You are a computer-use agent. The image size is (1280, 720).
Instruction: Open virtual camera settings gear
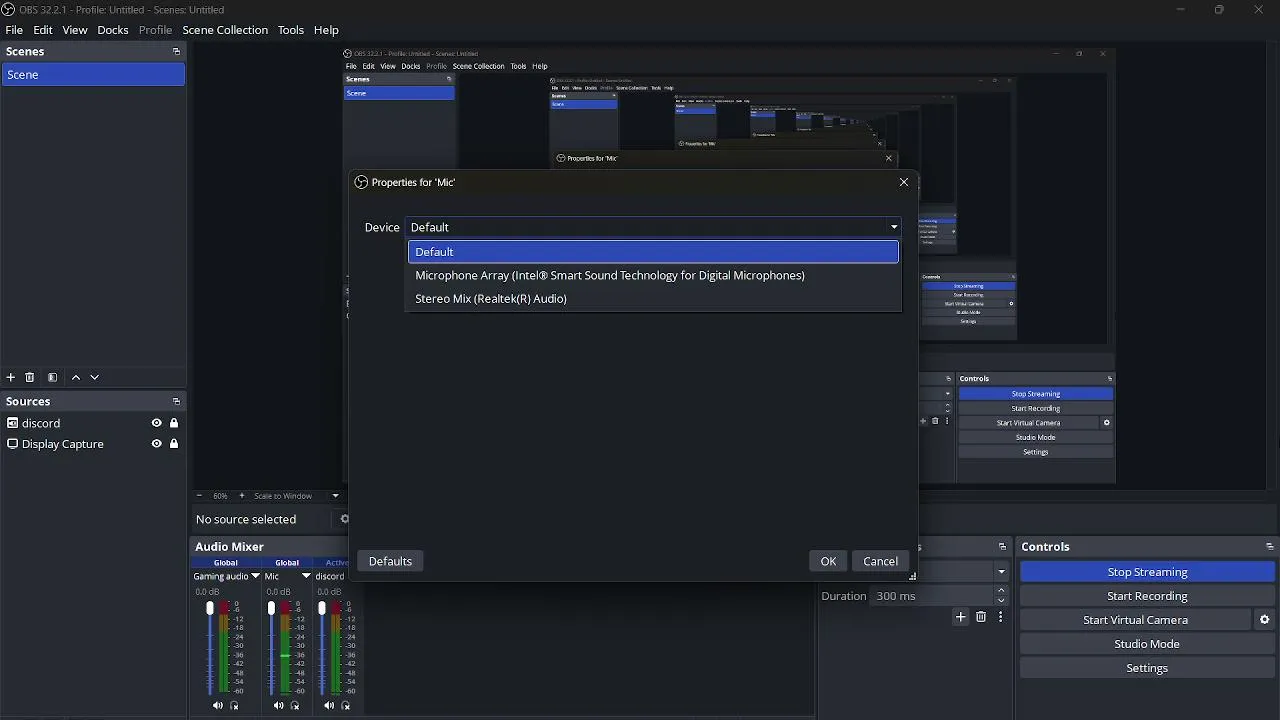[1264, 620]
